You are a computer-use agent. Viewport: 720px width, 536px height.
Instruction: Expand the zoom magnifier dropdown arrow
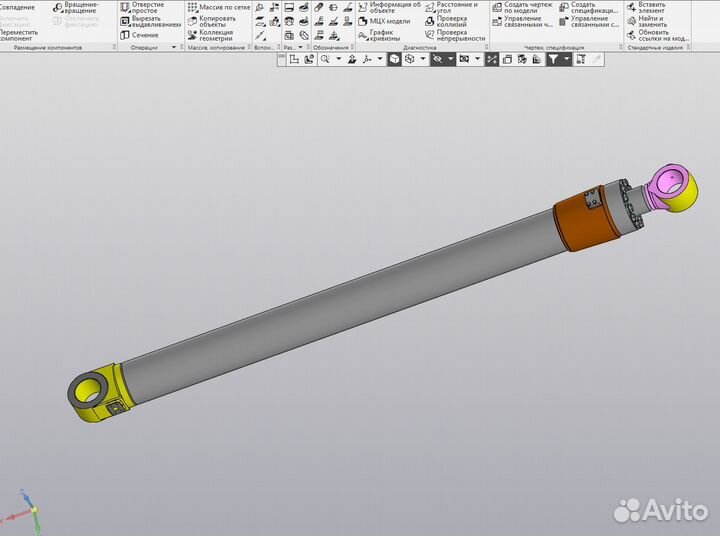[338, 60]
